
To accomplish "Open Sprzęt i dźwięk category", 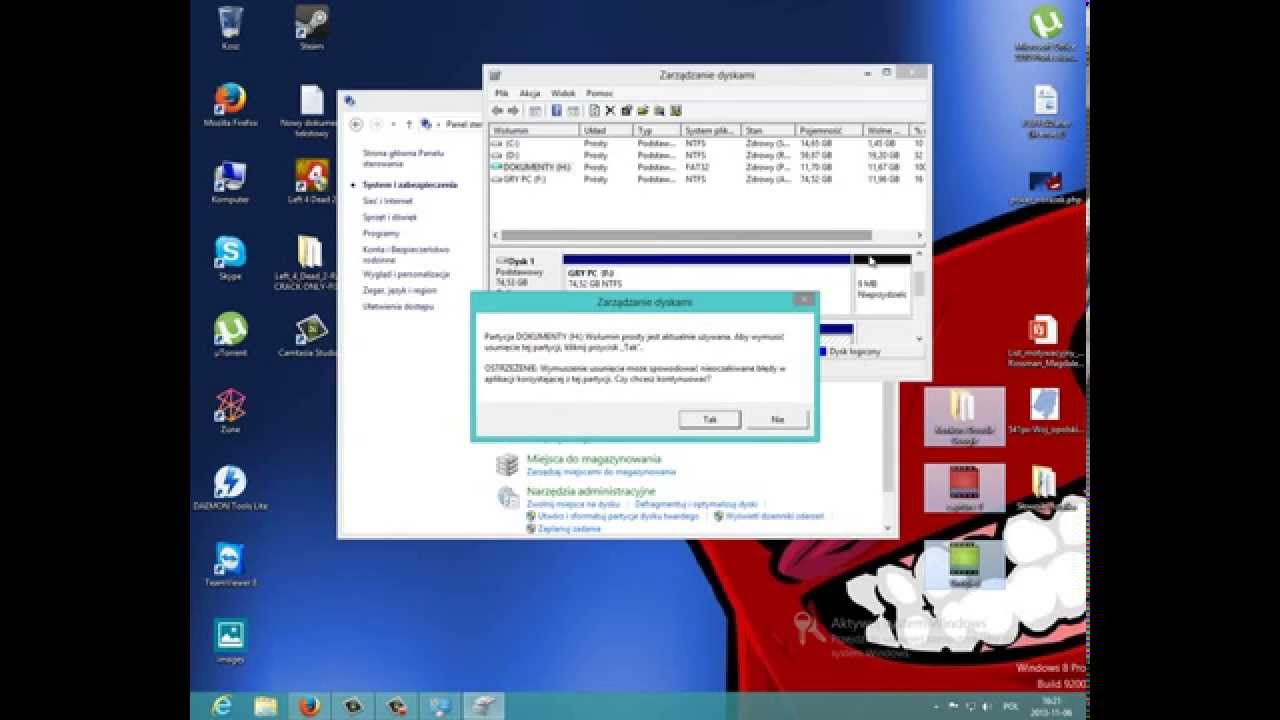I will [390, 217].
